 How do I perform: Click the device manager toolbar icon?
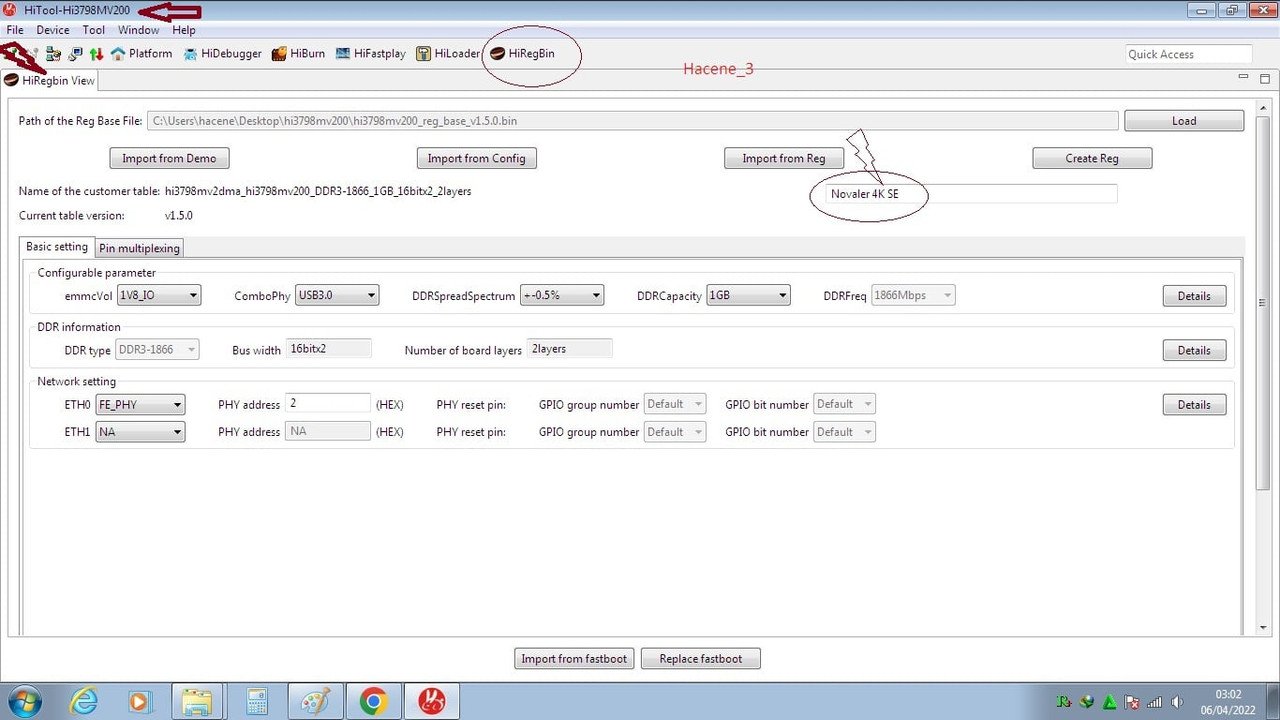point(54,54)
